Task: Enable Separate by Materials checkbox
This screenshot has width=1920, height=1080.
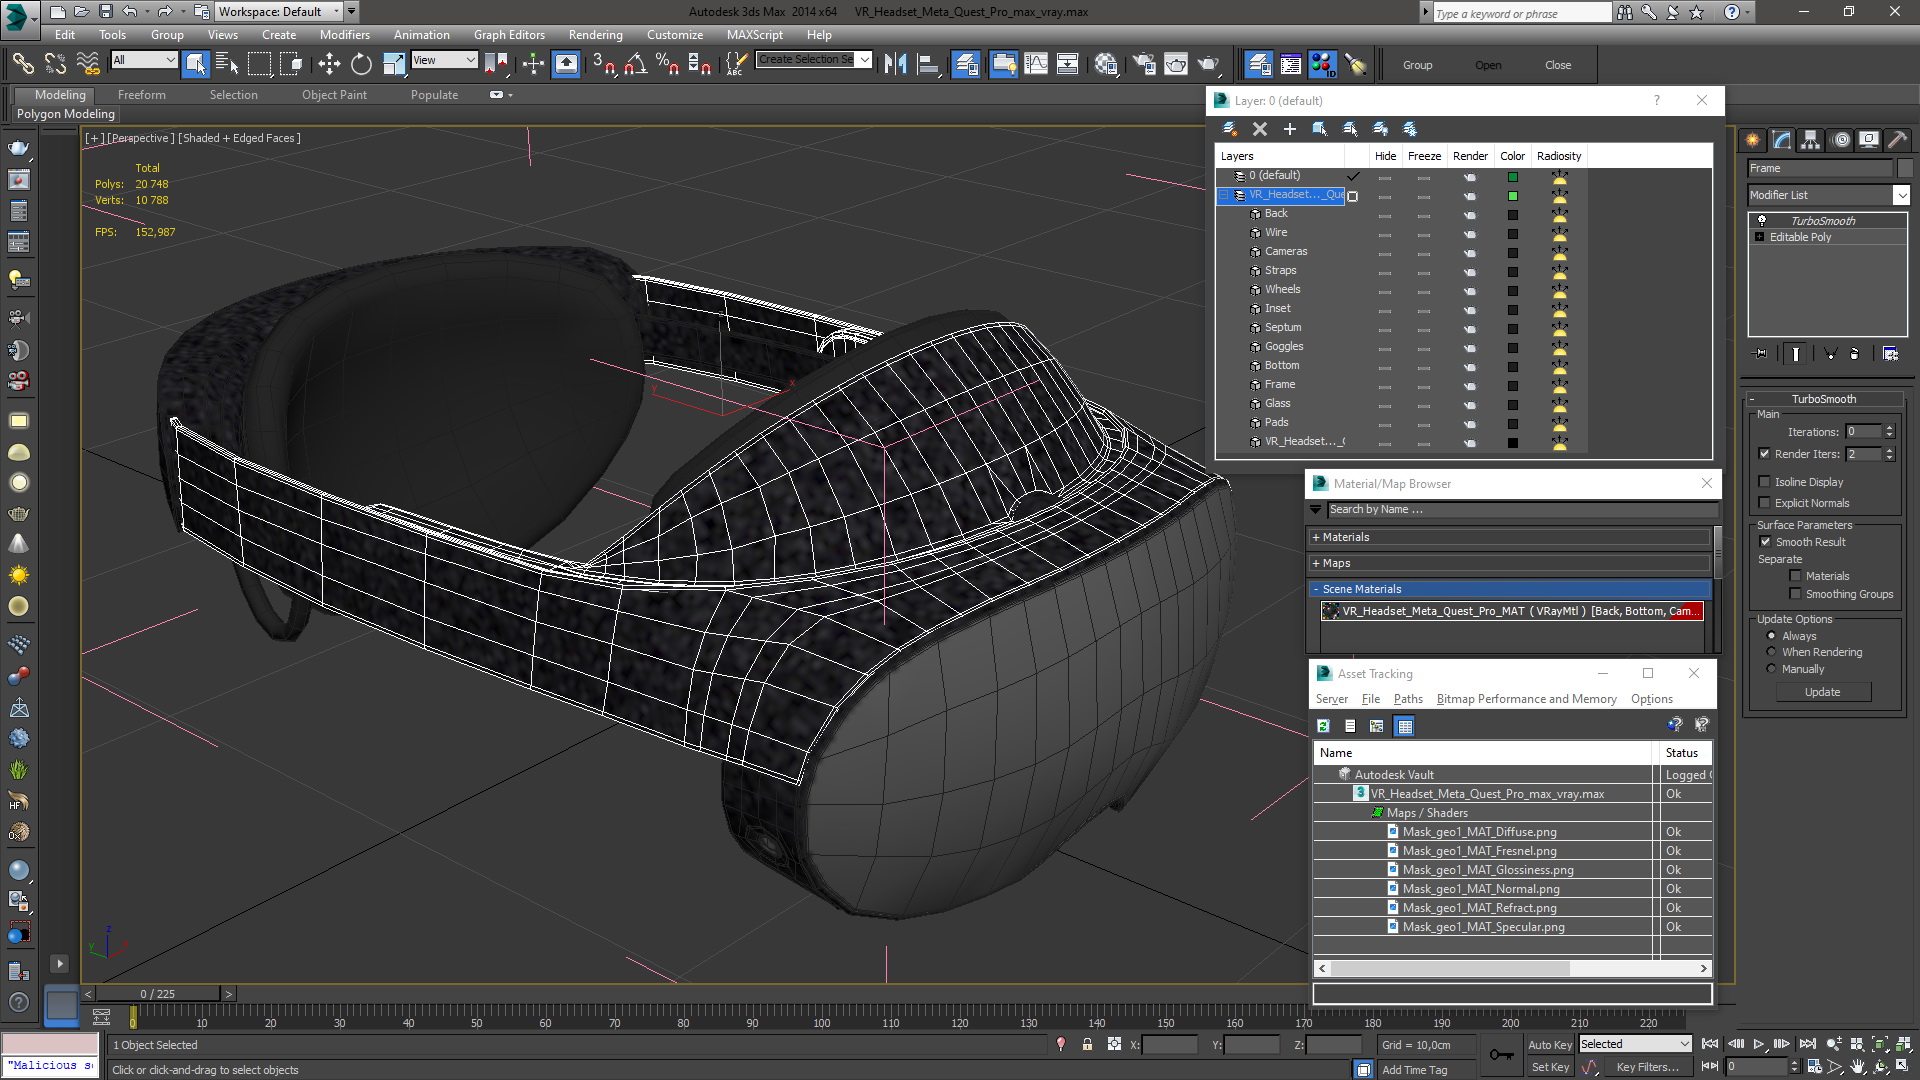Action: point(1795,576)
